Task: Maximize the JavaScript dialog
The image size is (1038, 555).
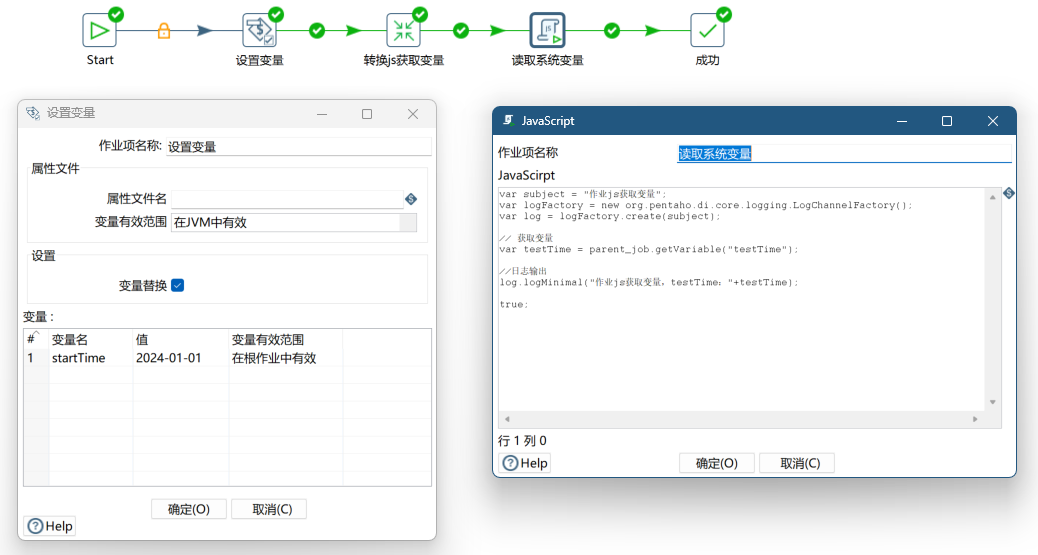Action: click(947, 121)
